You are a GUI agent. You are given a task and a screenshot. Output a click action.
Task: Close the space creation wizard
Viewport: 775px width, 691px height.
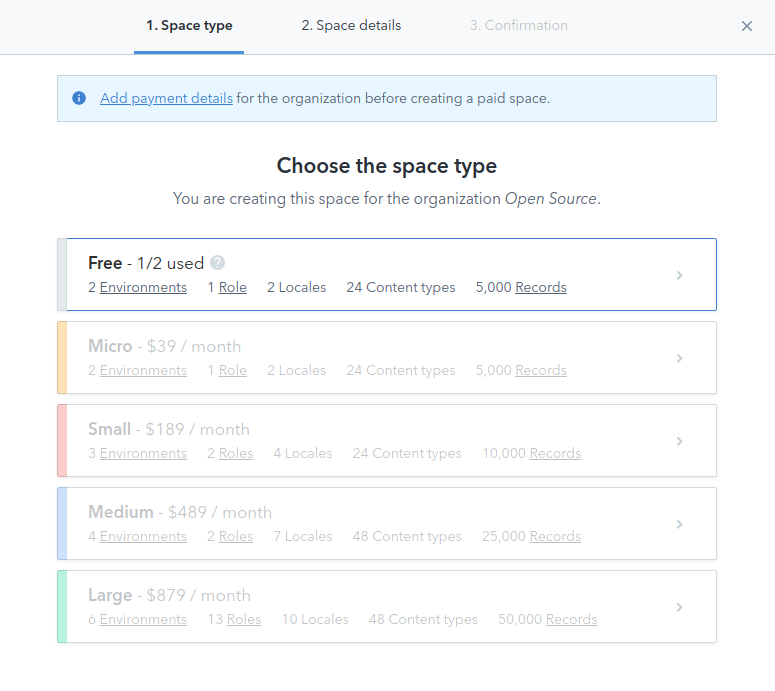[x=746, y=27]
